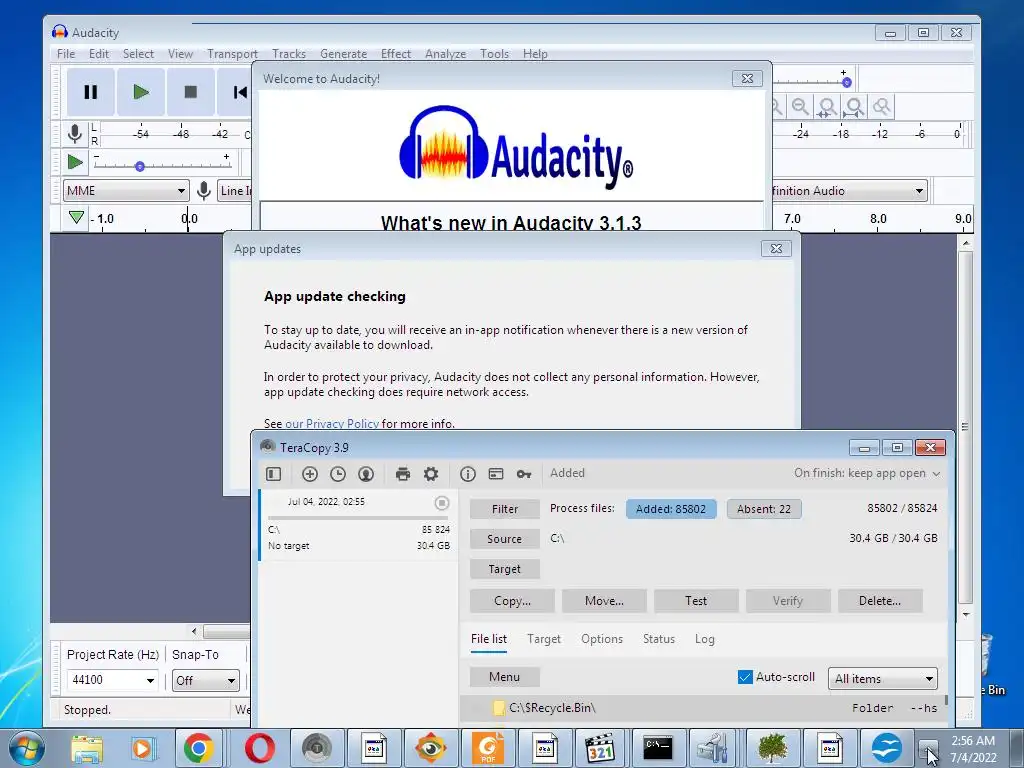Open Audacity Effect menu

tap(396, 54)
